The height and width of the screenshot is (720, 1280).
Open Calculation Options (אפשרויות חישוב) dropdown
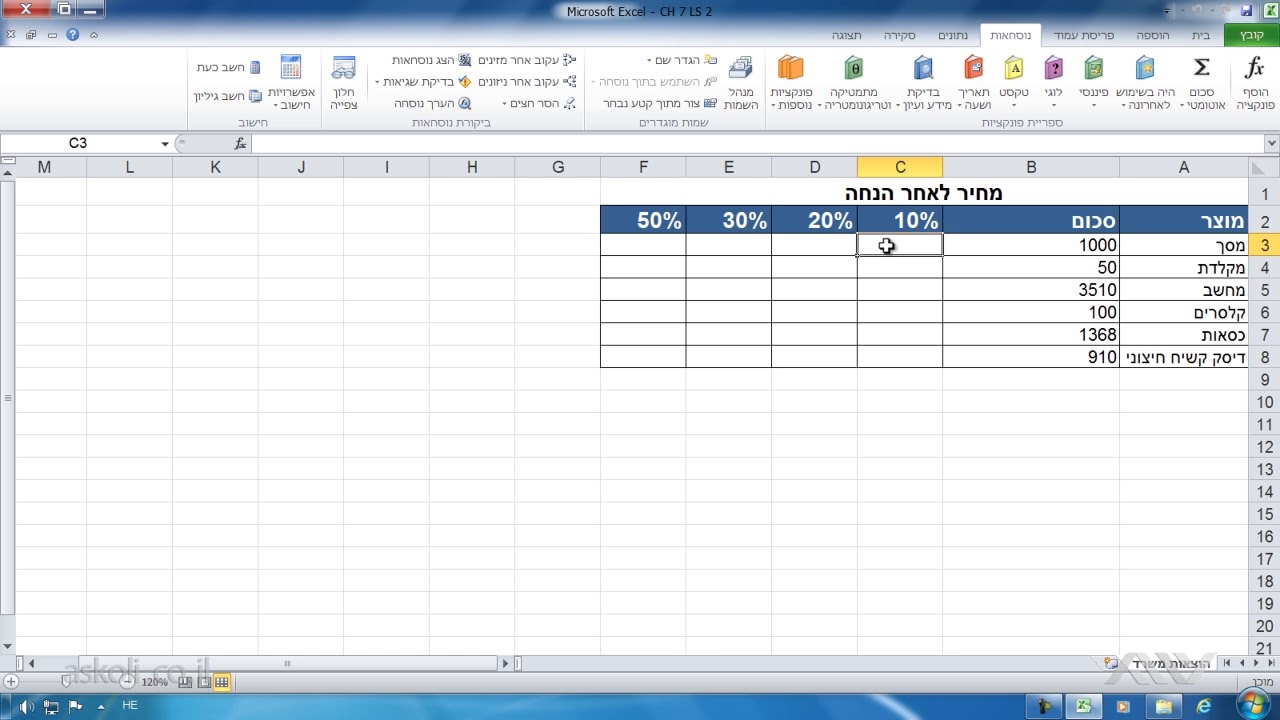(x=291, y=82)
